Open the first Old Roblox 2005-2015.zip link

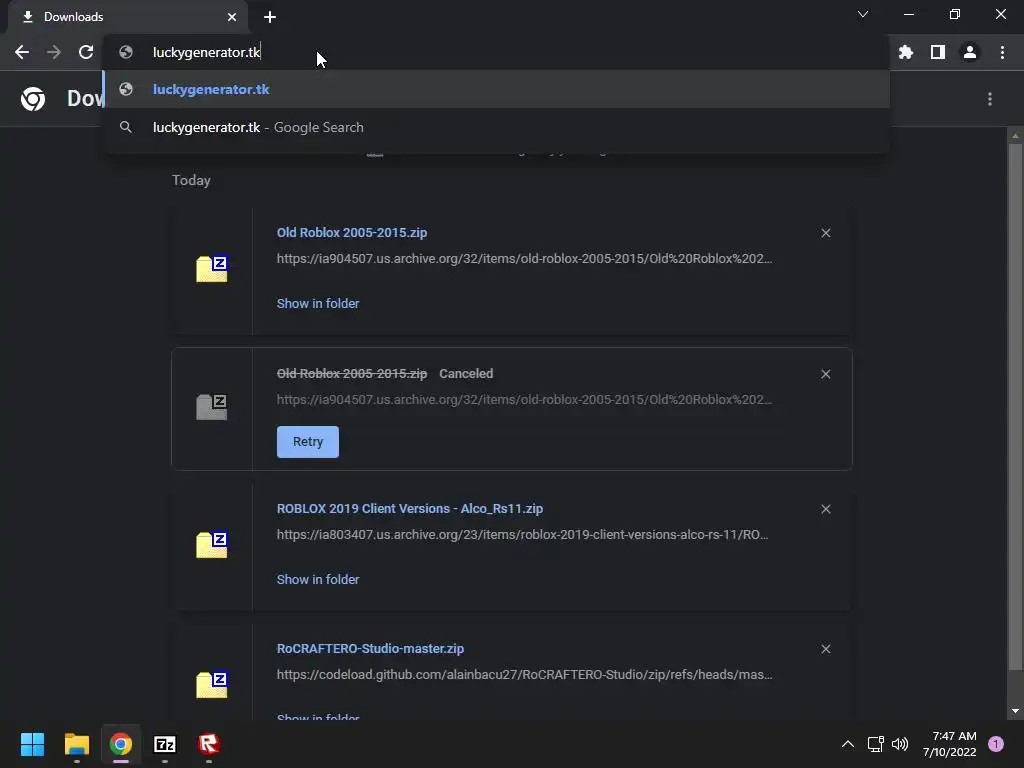[x=352, y=232]
